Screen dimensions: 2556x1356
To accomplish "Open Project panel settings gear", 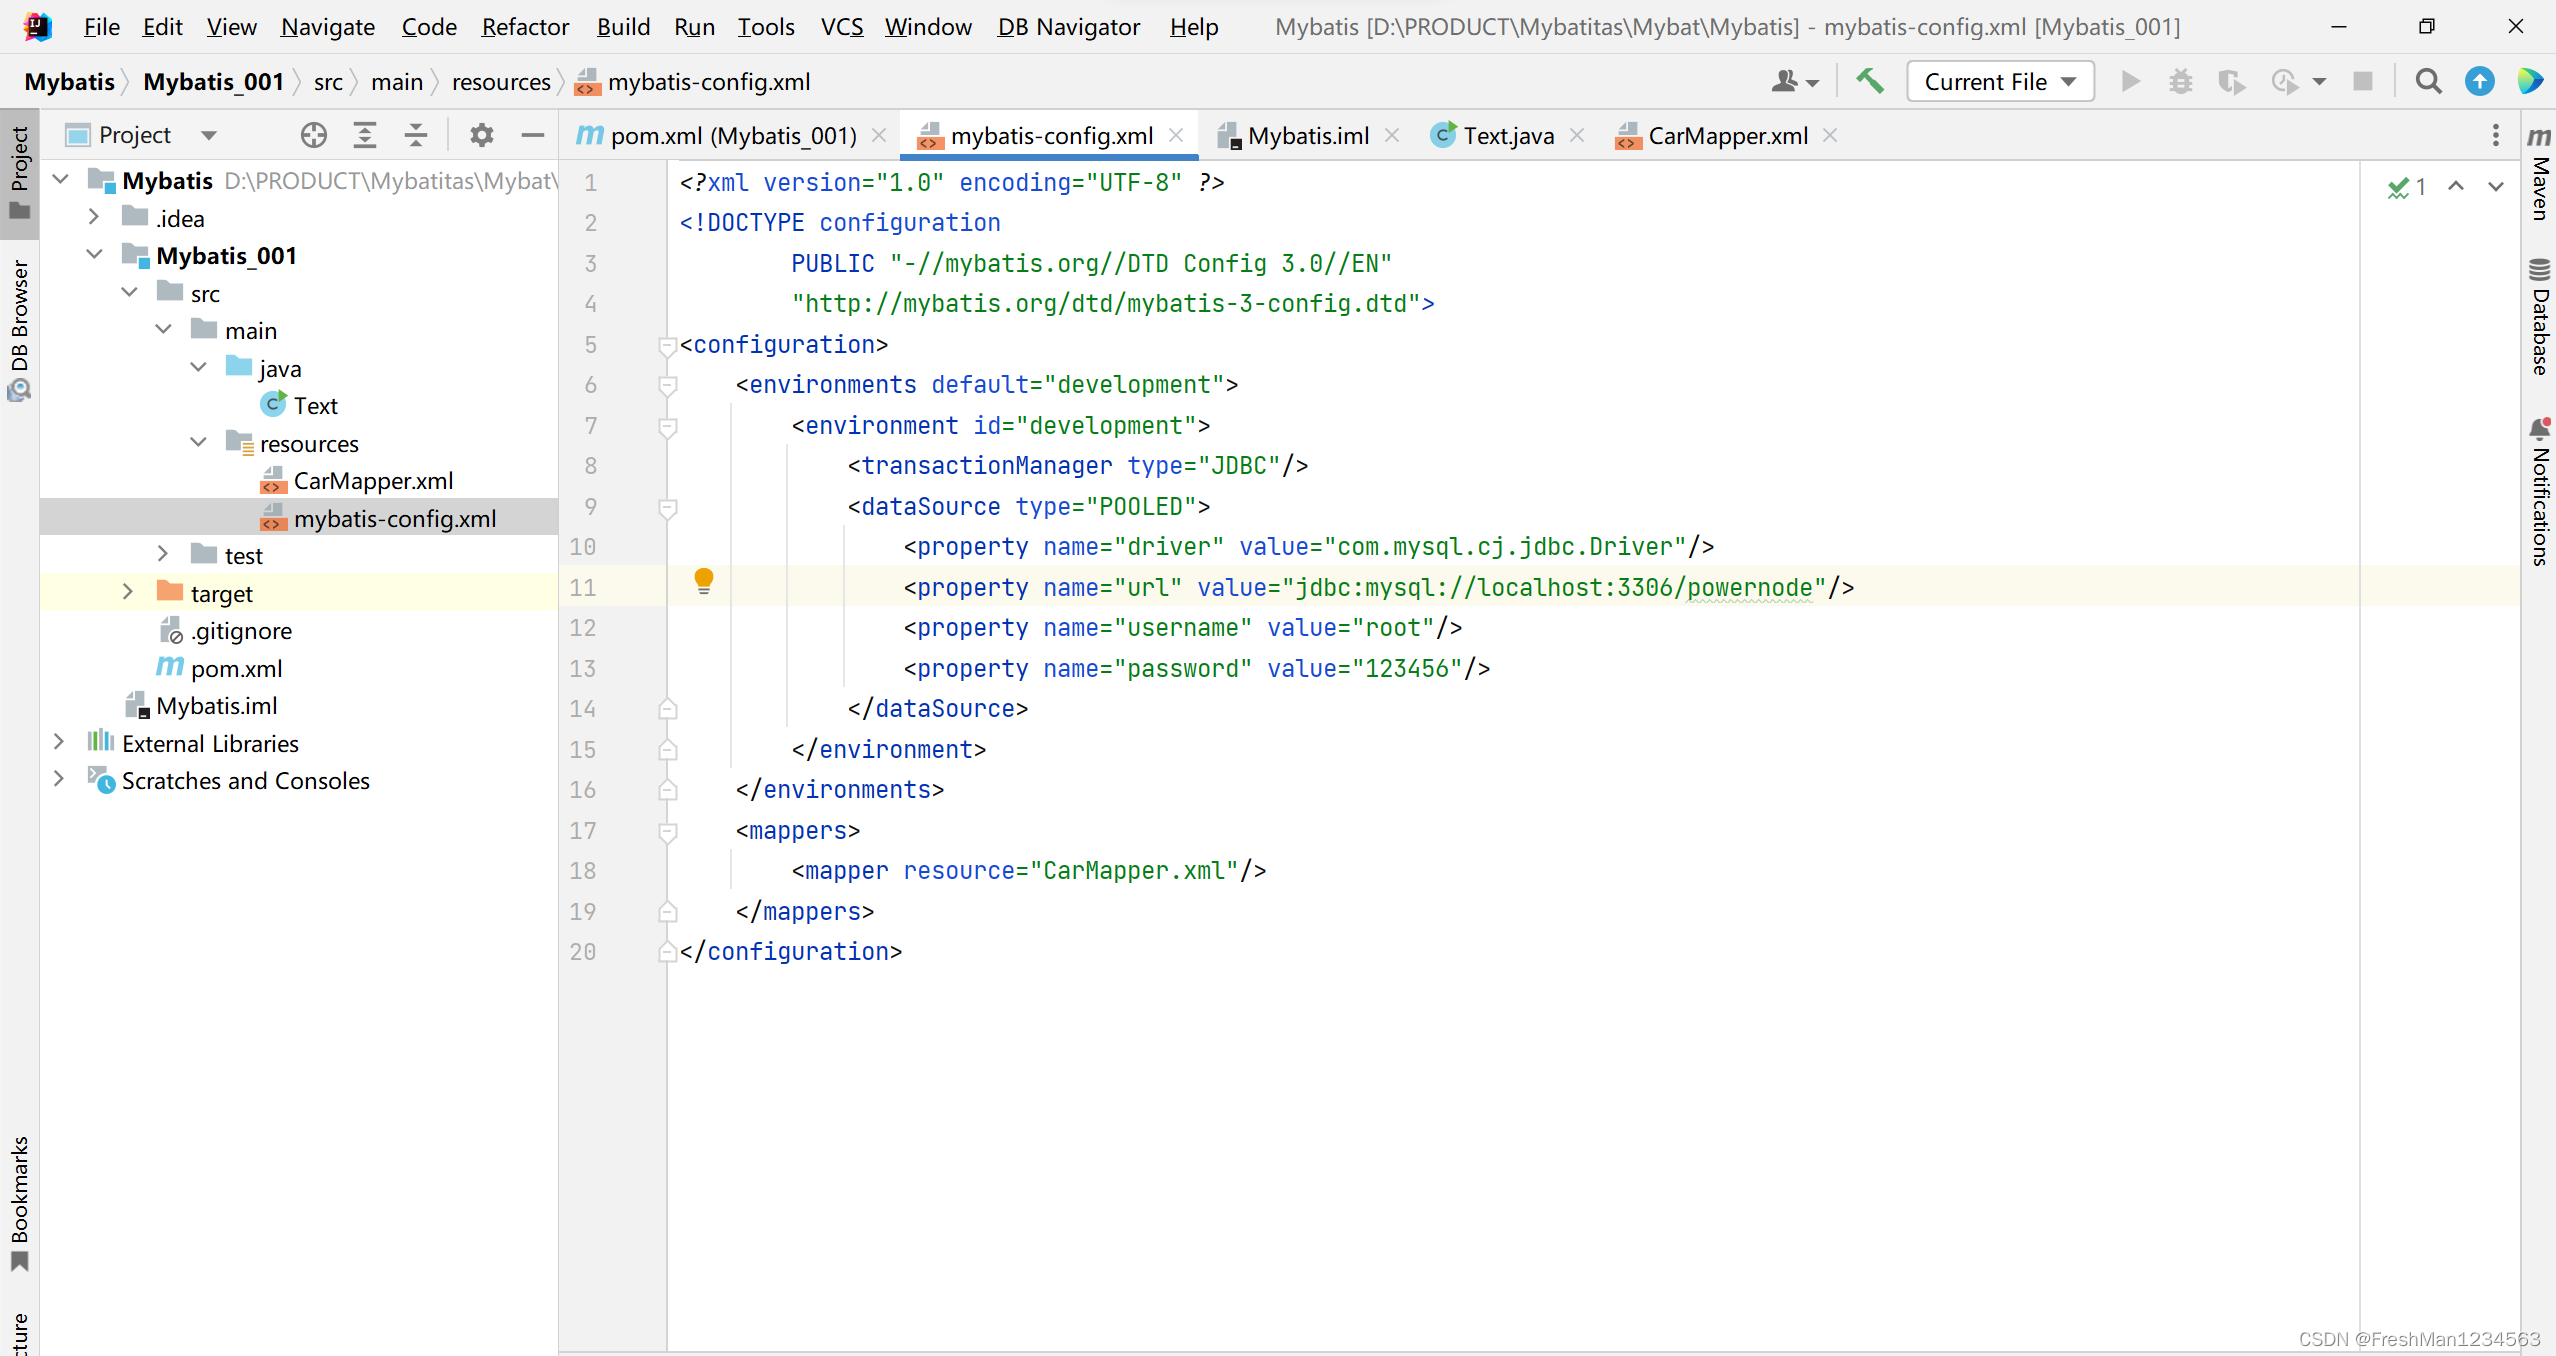I will coord(482,135).
